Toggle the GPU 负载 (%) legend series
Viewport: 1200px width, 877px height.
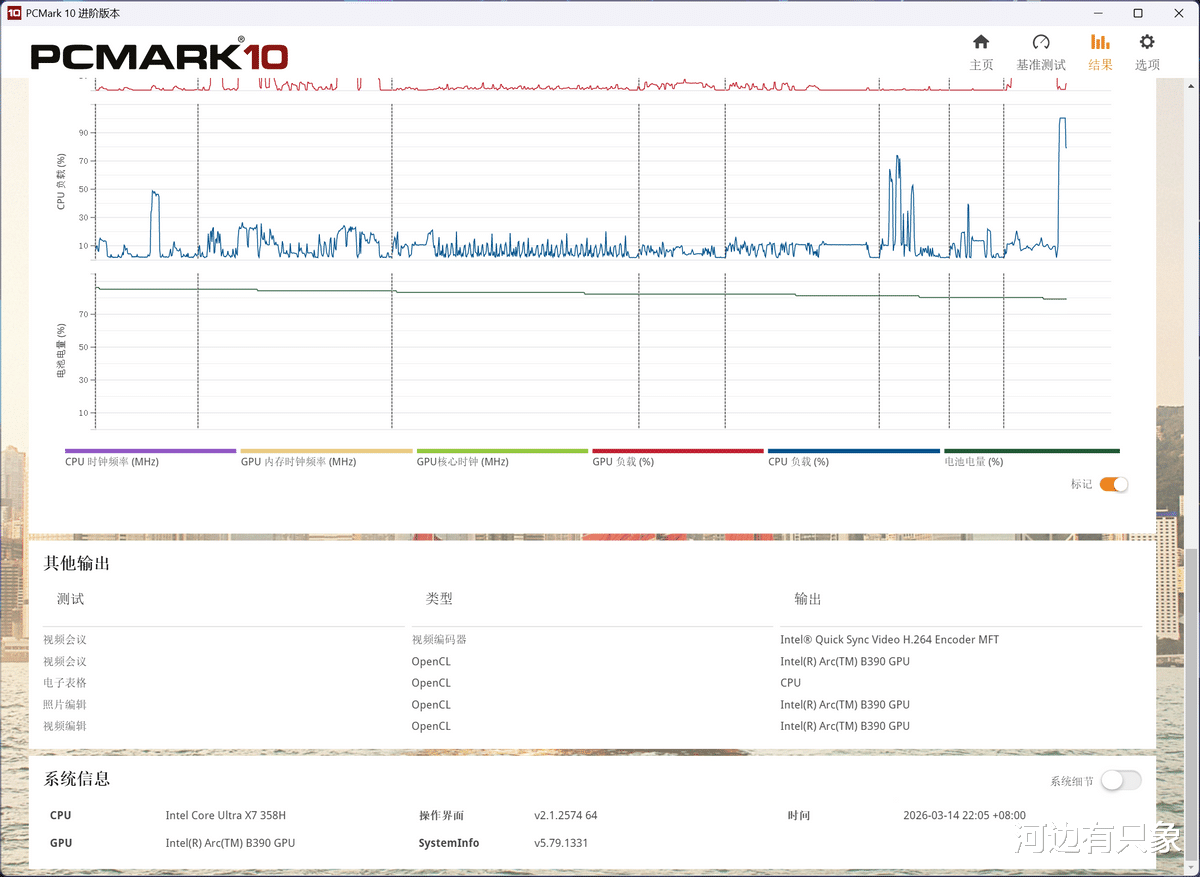678,457
